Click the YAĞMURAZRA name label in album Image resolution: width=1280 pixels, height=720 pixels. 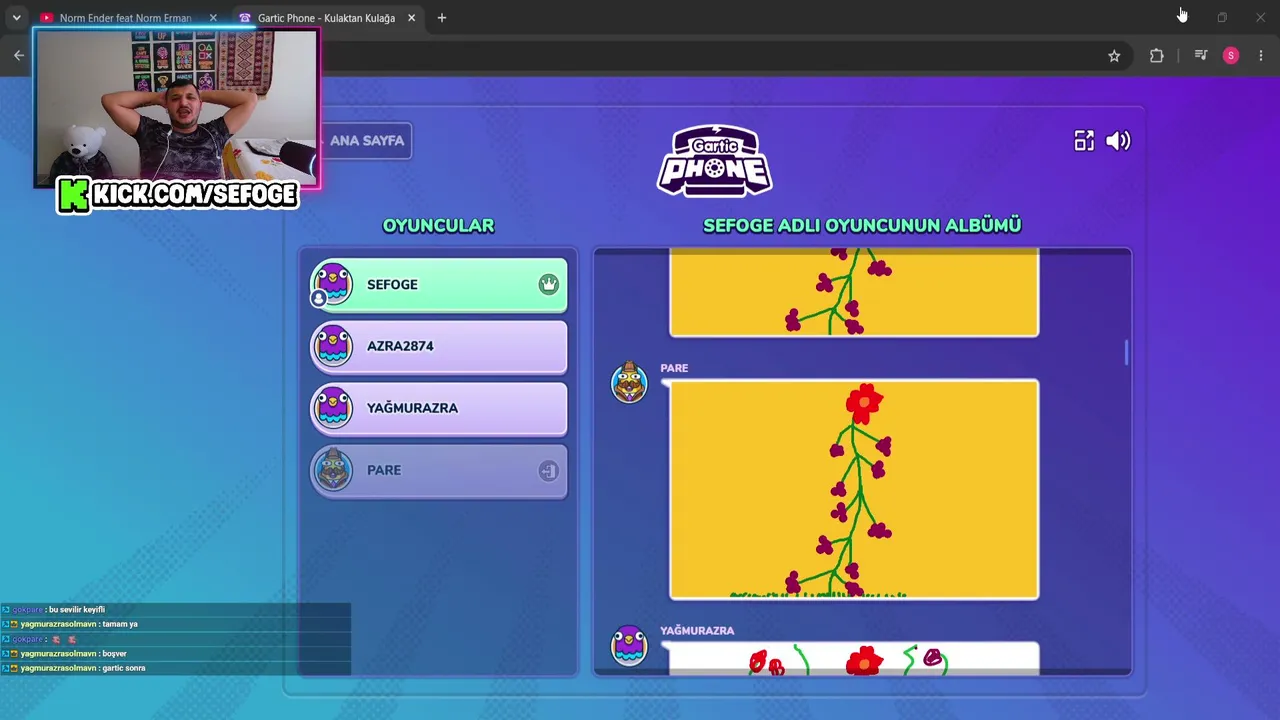click(x=697, y=631)
